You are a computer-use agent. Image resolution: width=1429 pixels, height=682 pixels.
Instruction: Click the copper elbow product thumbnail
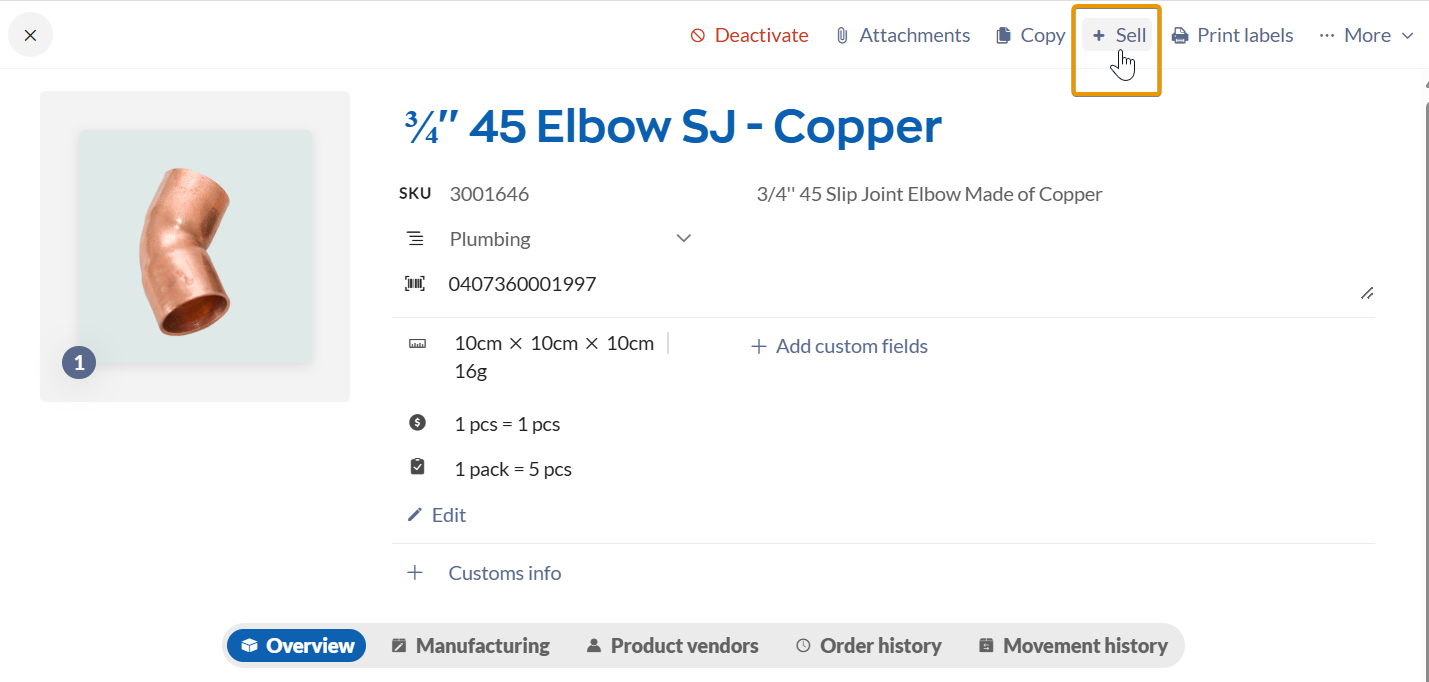(x=195, y=247)
